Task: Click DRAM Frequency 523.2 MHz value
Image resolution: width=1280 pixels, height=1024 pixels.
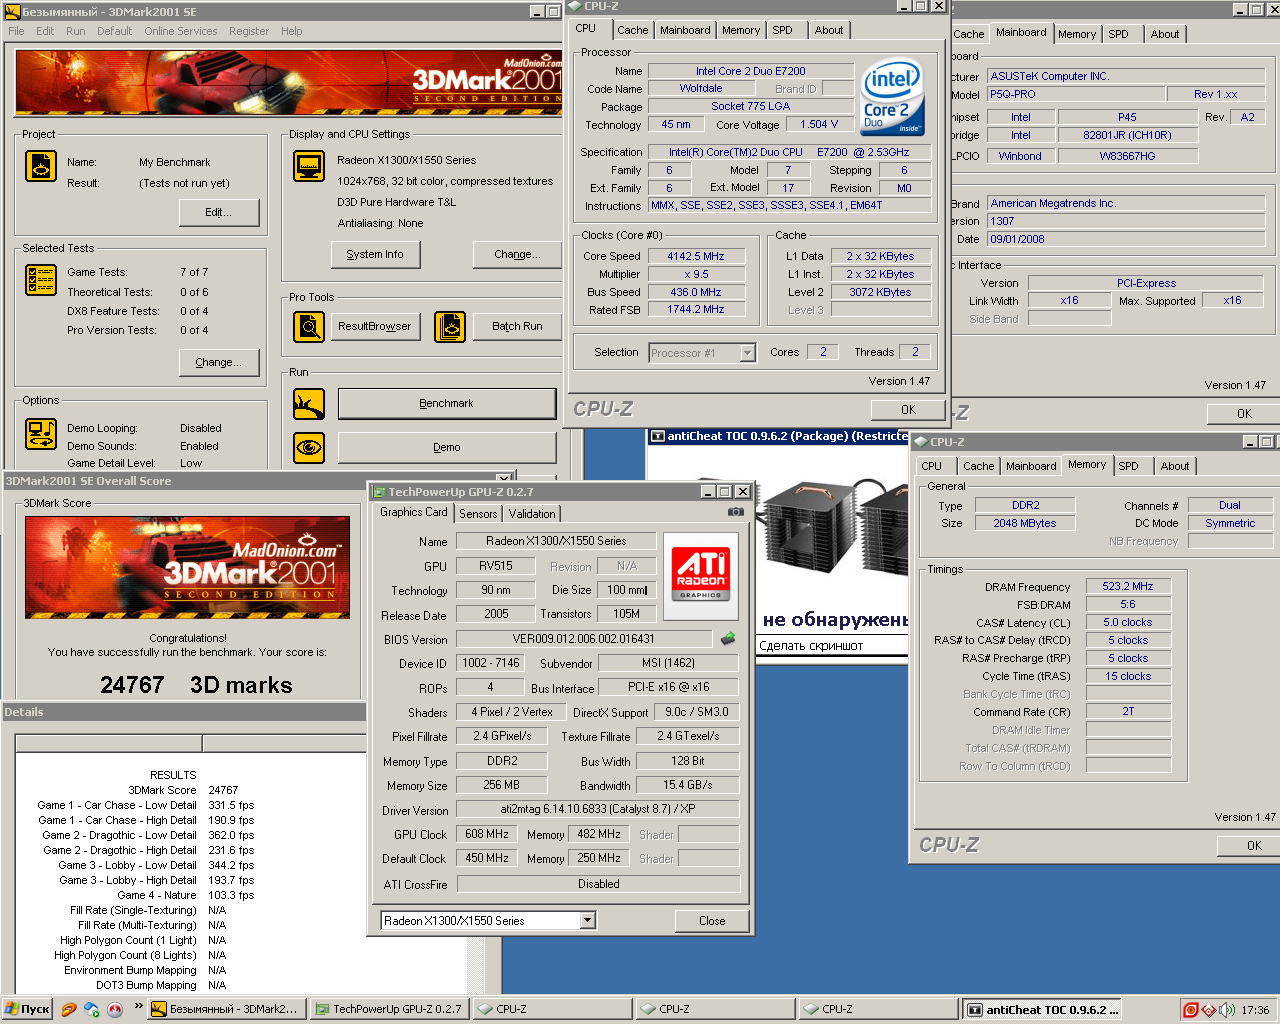Action: pos(1128,586)
